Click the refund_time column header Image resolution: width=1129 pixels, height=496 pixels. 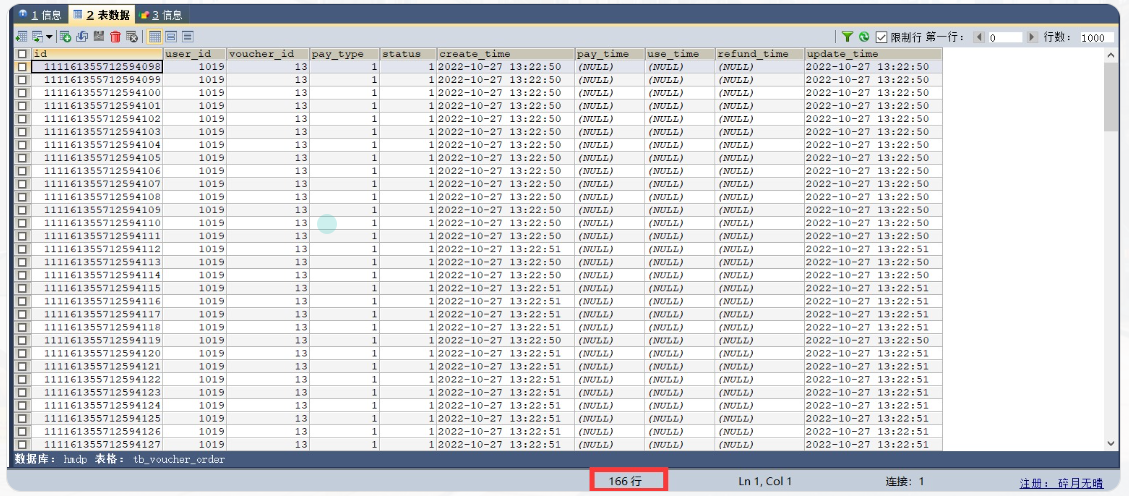(760, 54)
